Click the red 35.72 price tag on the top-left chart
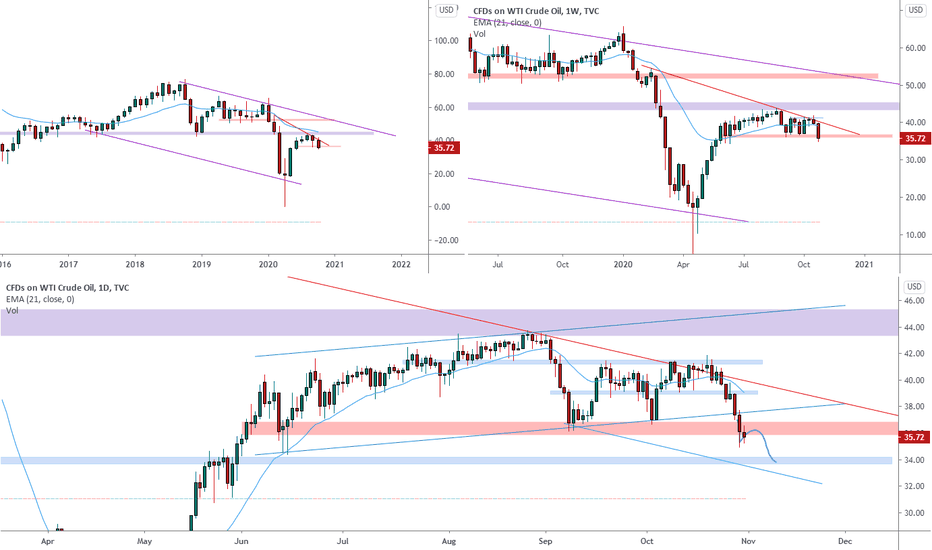The image size is (932, 550). tap(443, 147)
